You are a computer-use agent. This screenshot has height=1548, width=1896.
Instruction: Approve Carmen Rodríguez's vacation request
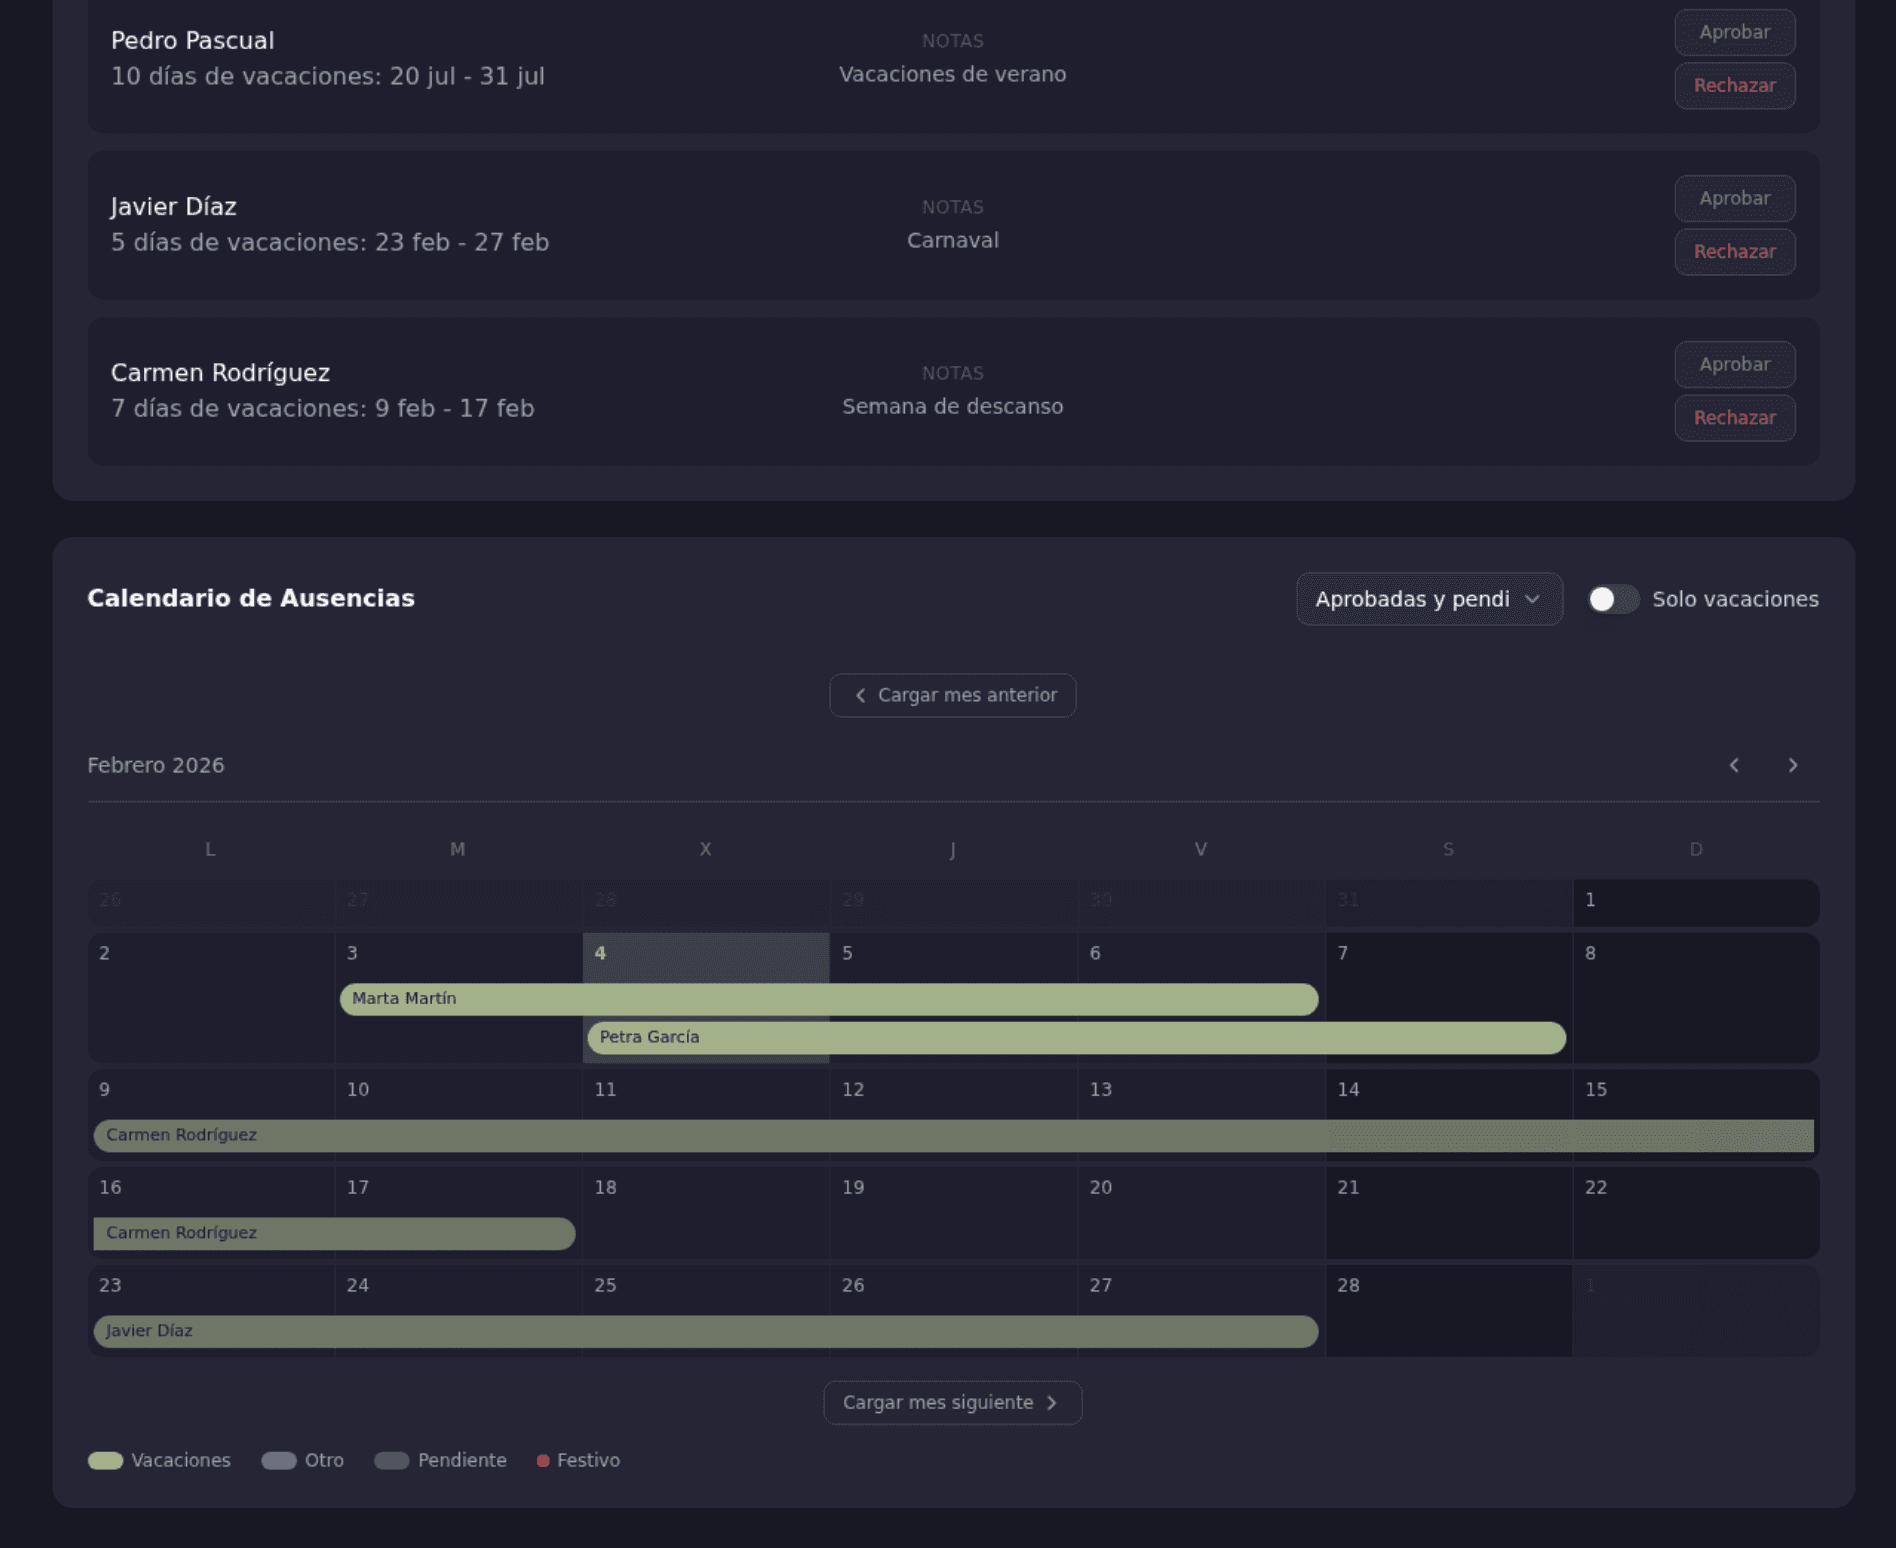click(x=1734, y=364)
